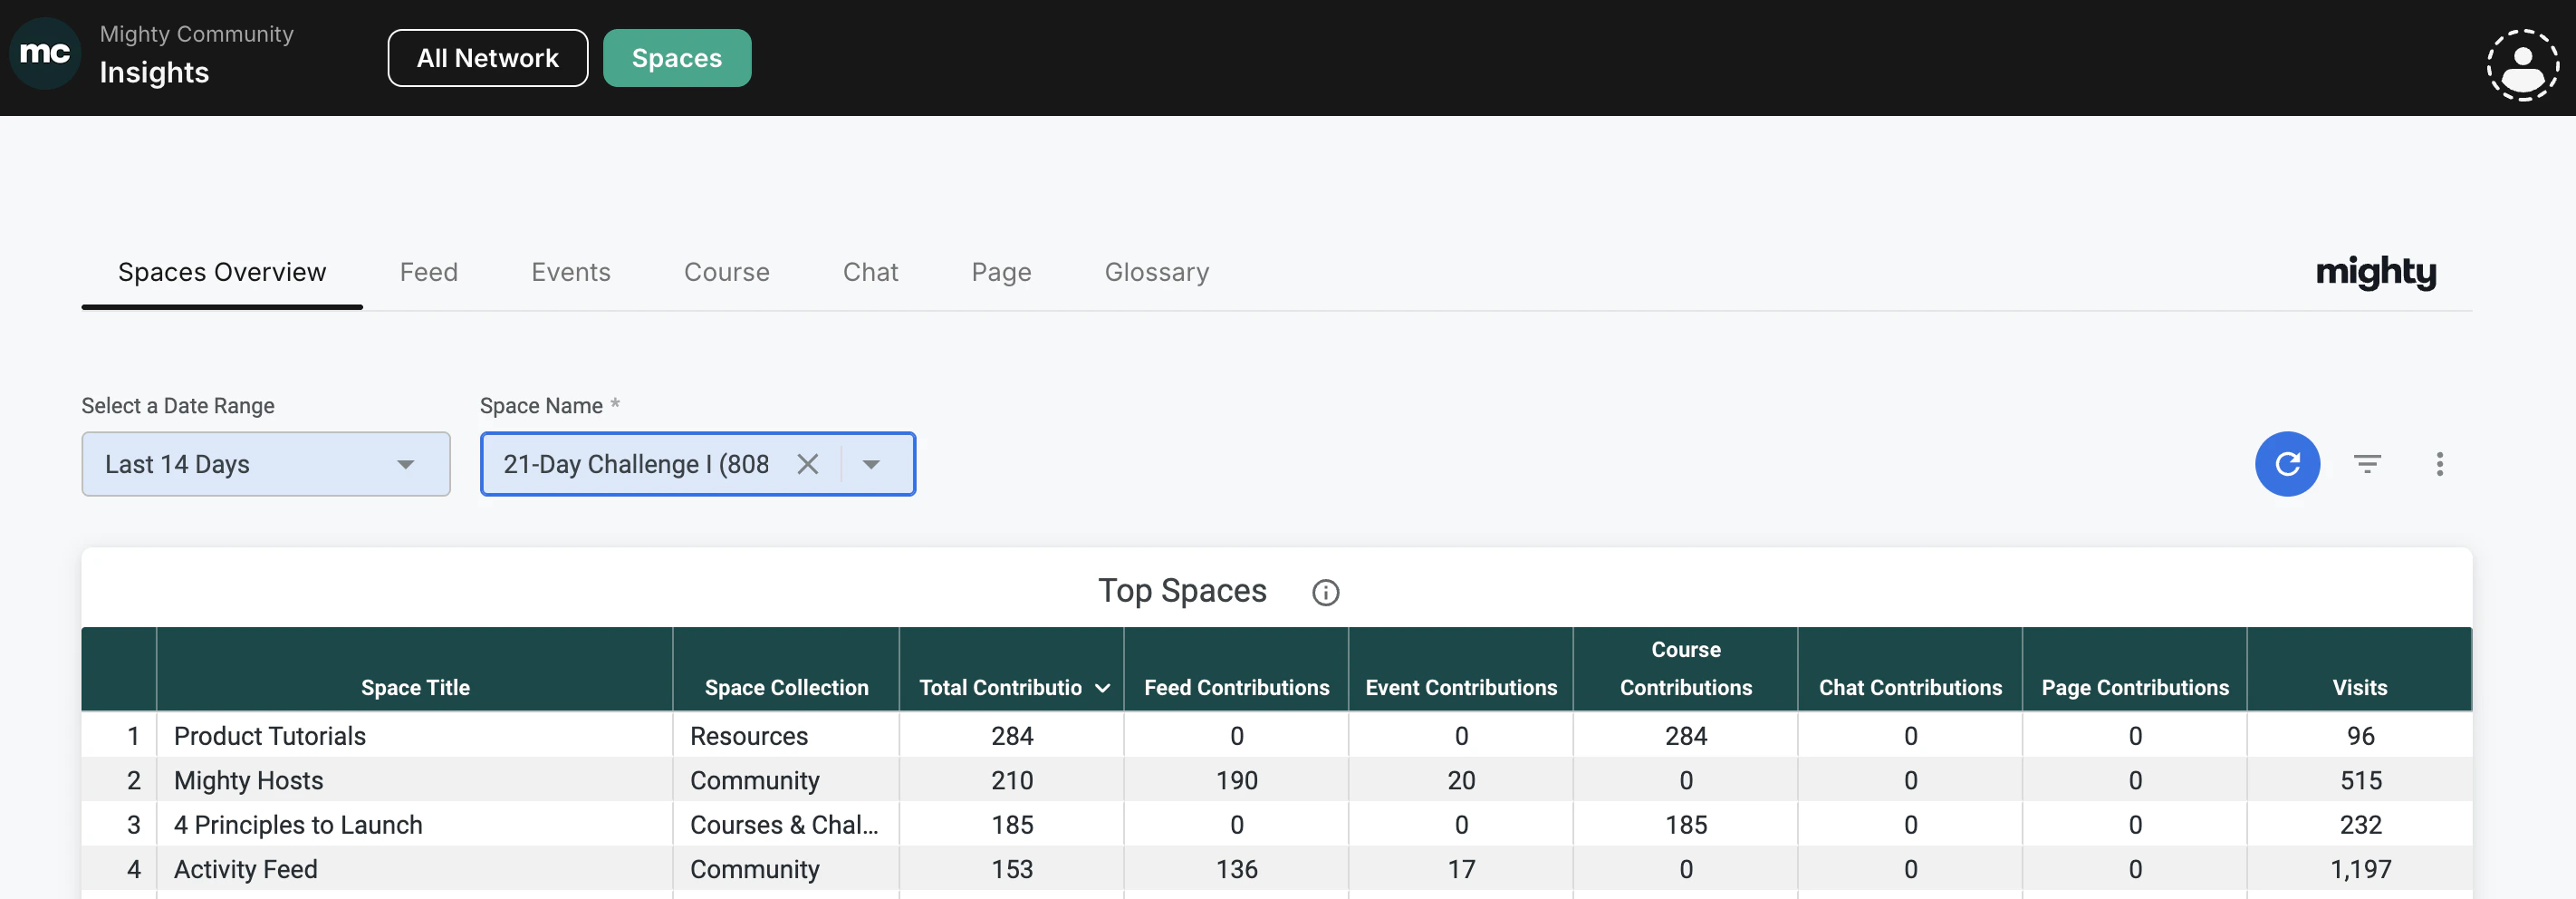Click the 96 visits value
Screen dimensions: 2576x899
tap(2361, 736)
